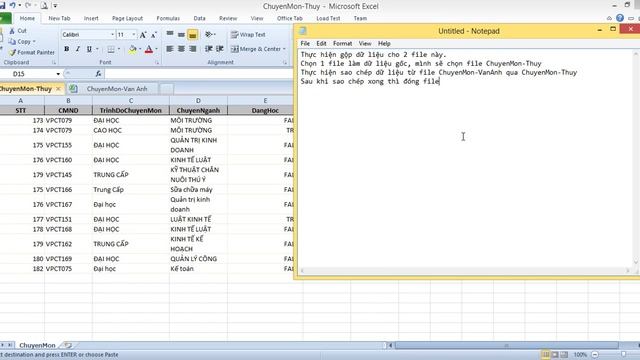Close the ChuyenMon-Thuy workbook tab
640x360 pixels.
click(x=58, y=89)
